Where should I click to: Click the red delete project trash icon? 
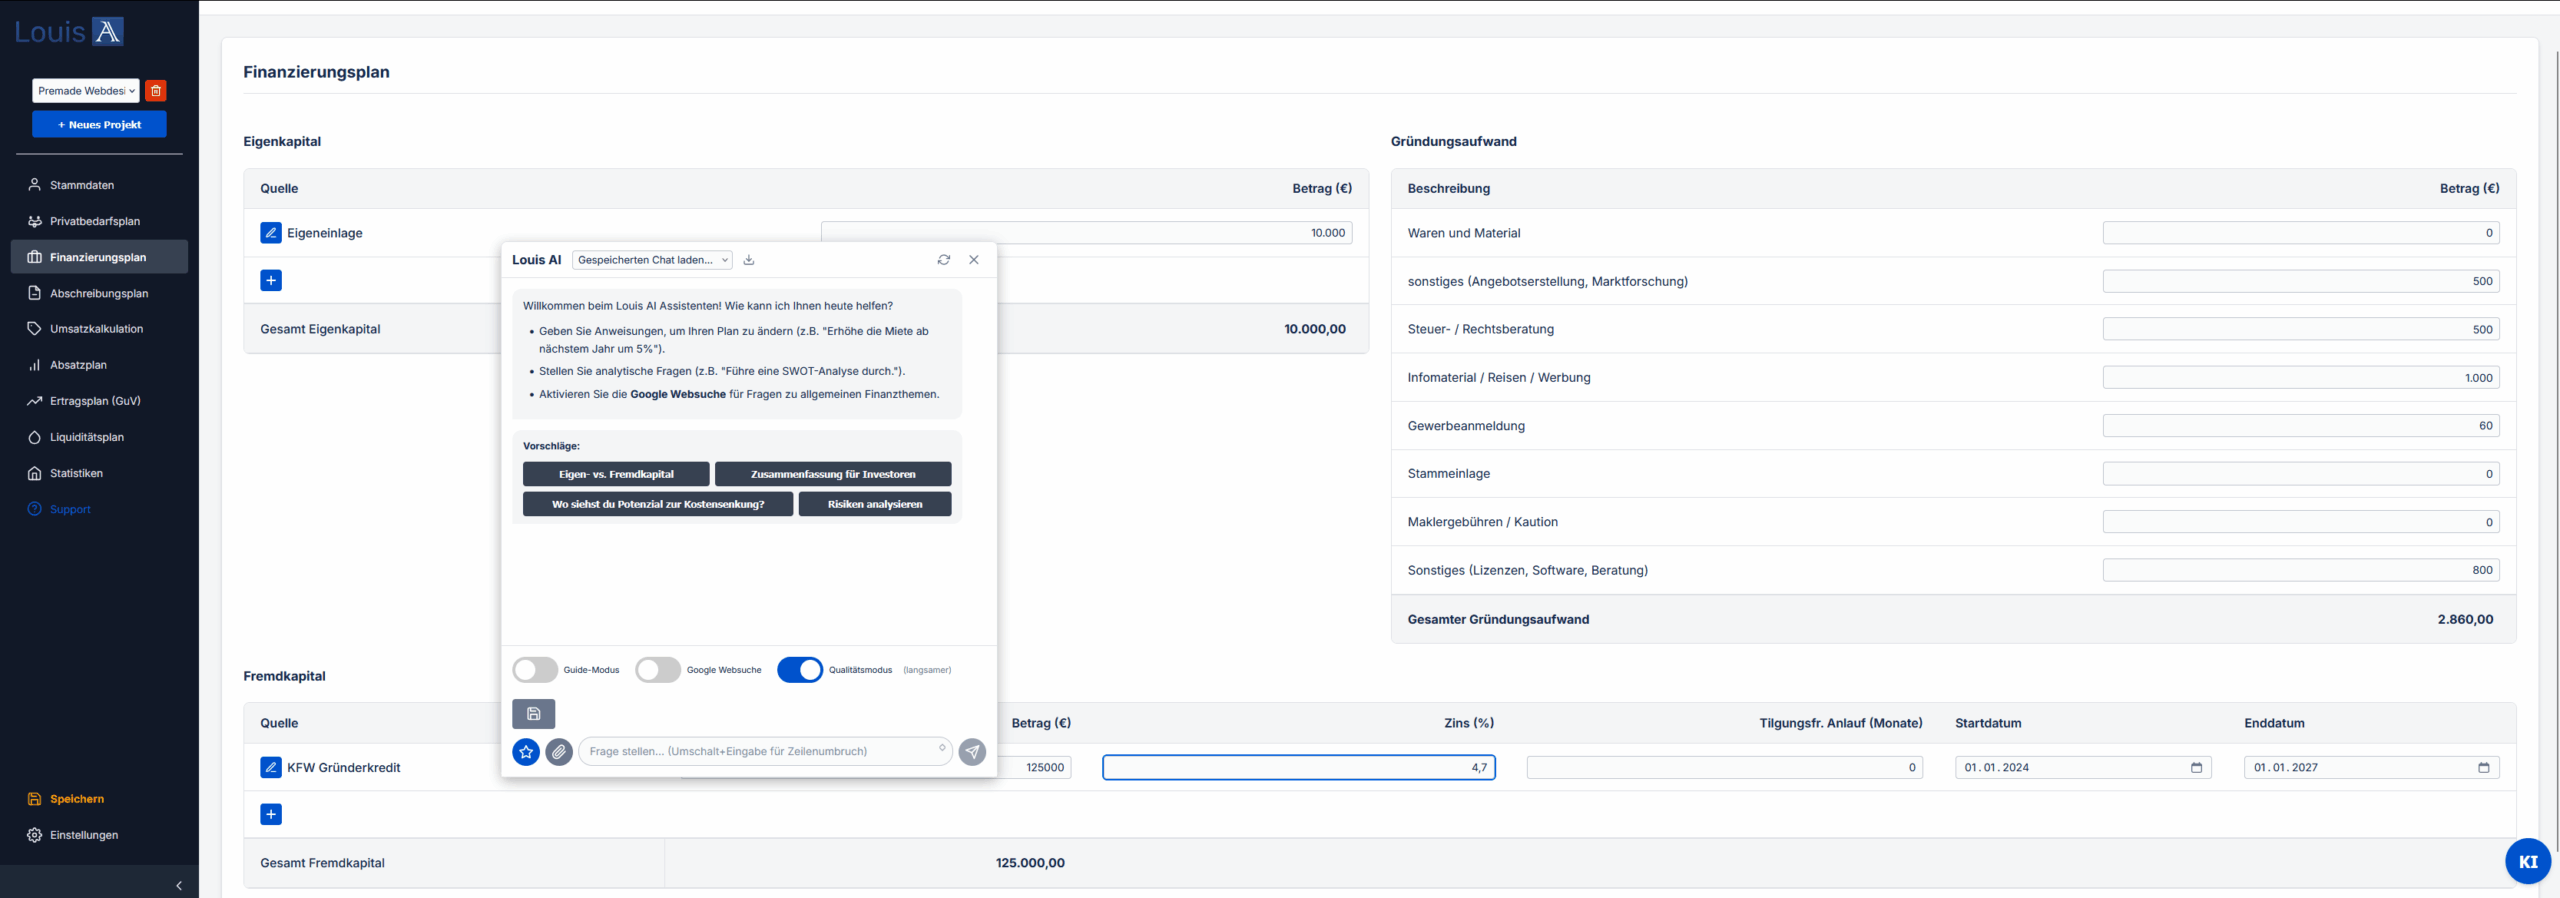[156, 91]
